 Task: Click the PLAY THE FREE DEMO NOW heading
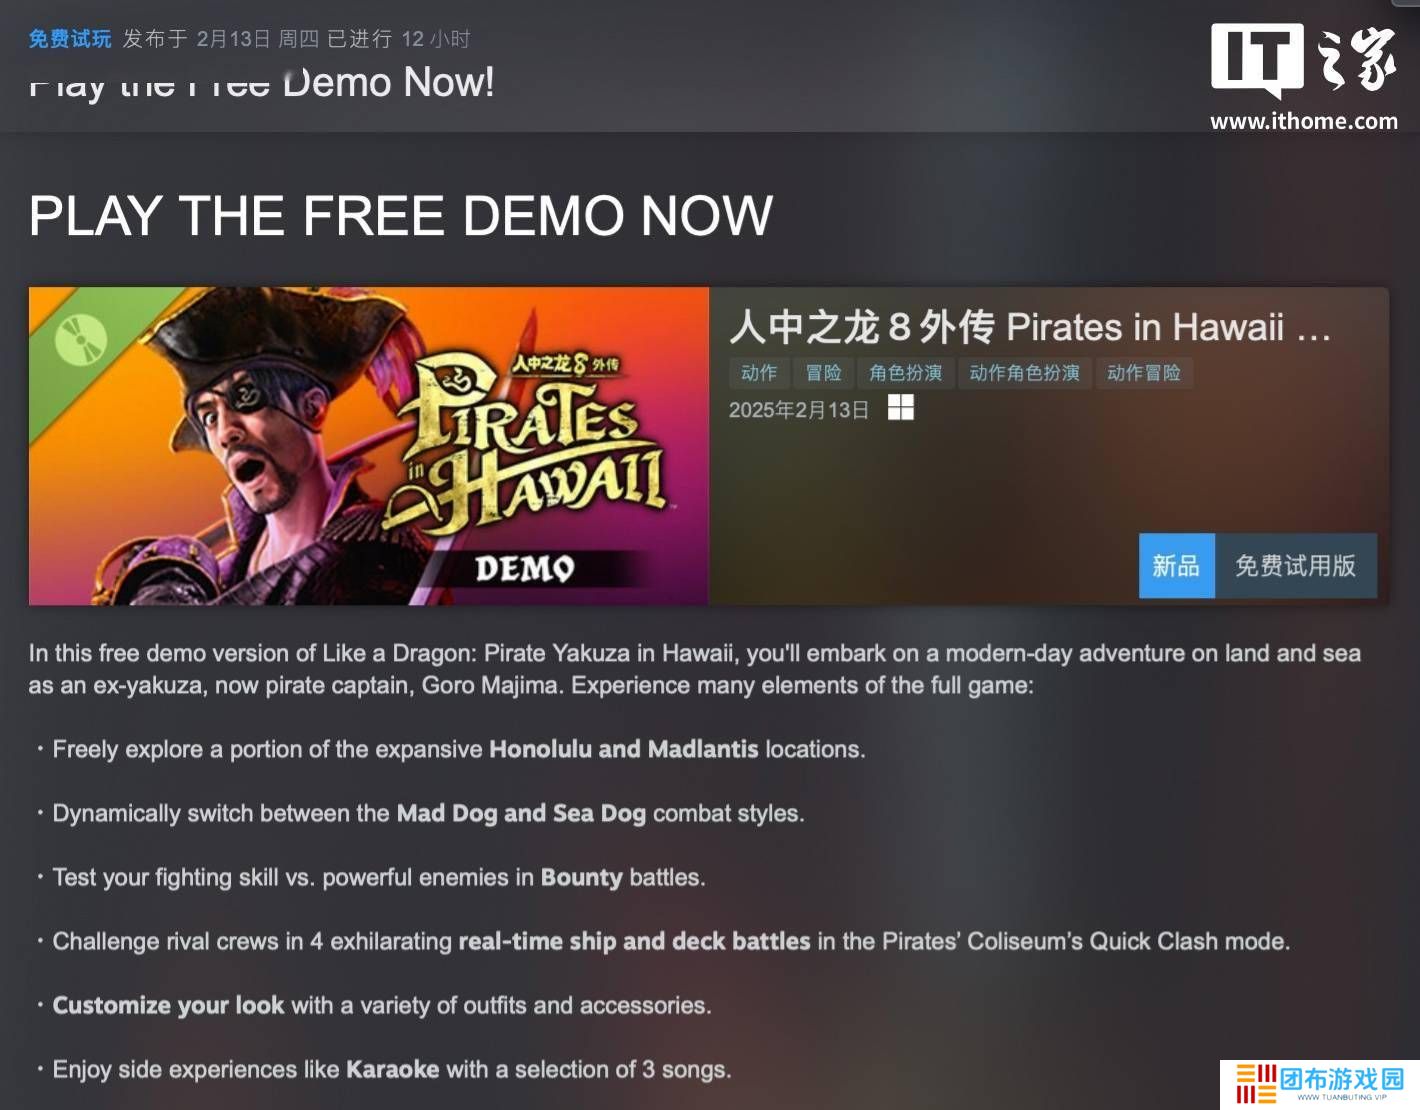401,215
